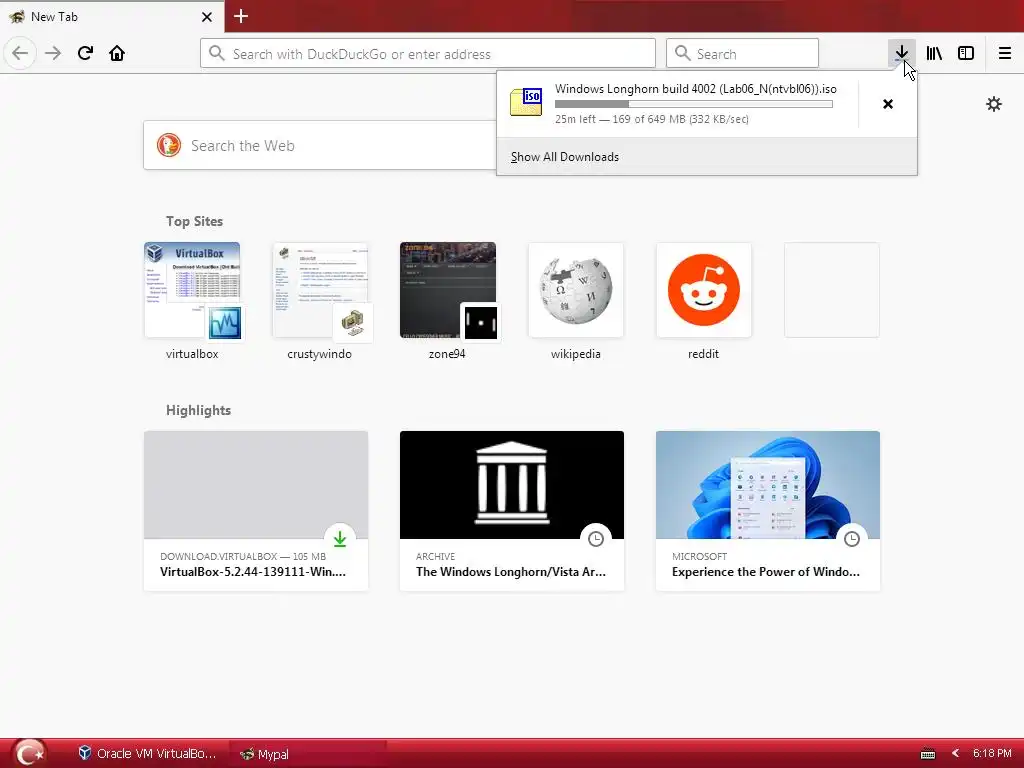This screenshot has height=768, width=1024.
Task: Click the green download badge on VirtualBox card
Action: [340, 539]
